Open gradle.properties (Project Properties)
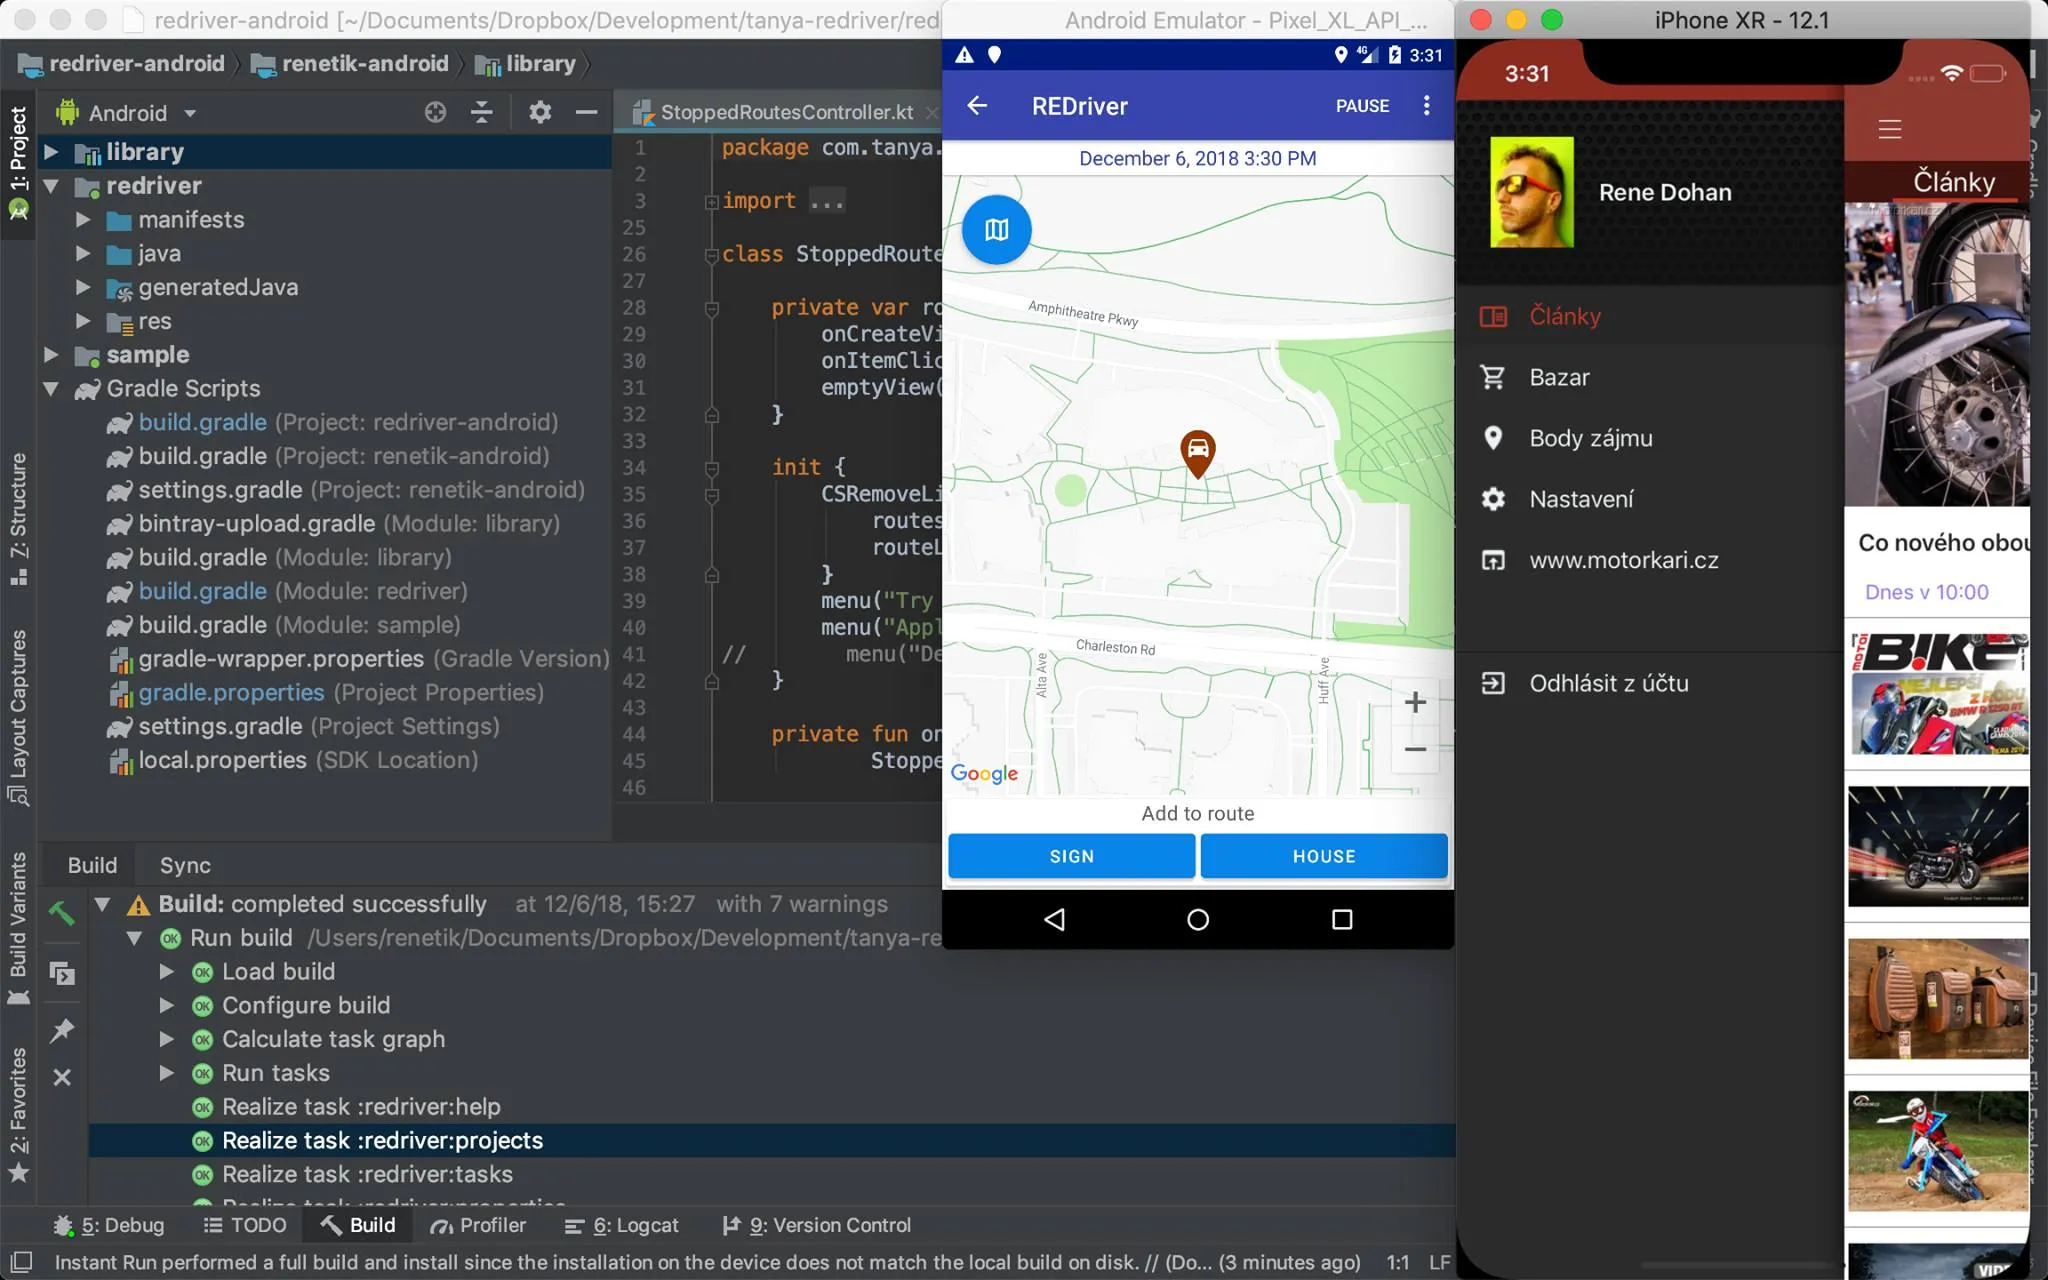This screenshot has width=2048, height=1280. tap(326, 693)
